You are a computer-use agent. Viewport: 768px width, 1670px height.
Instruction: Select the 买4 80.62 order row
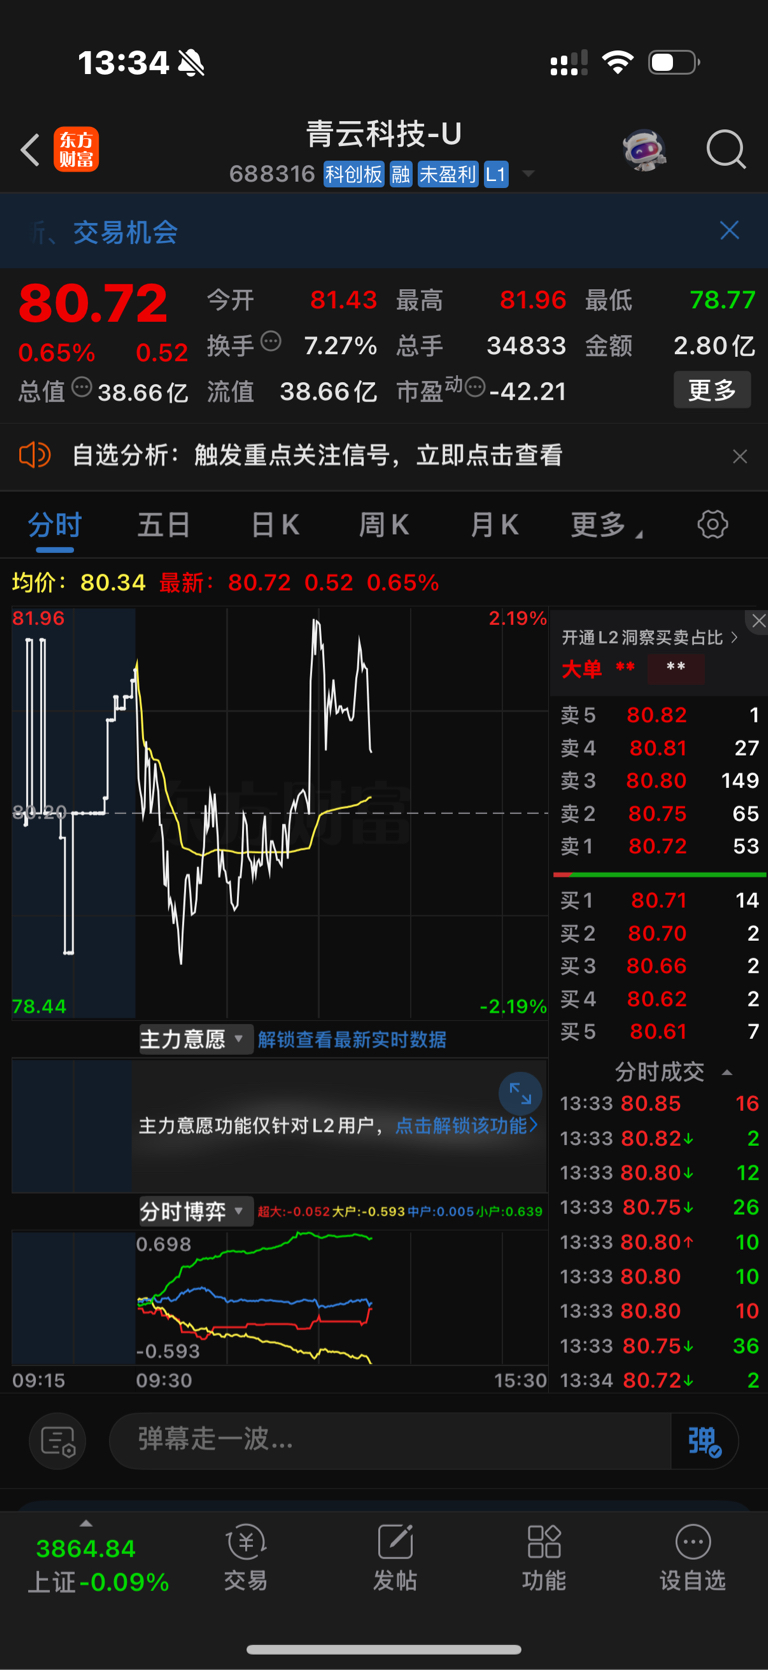pyautogui.click(x=659, y=999)
